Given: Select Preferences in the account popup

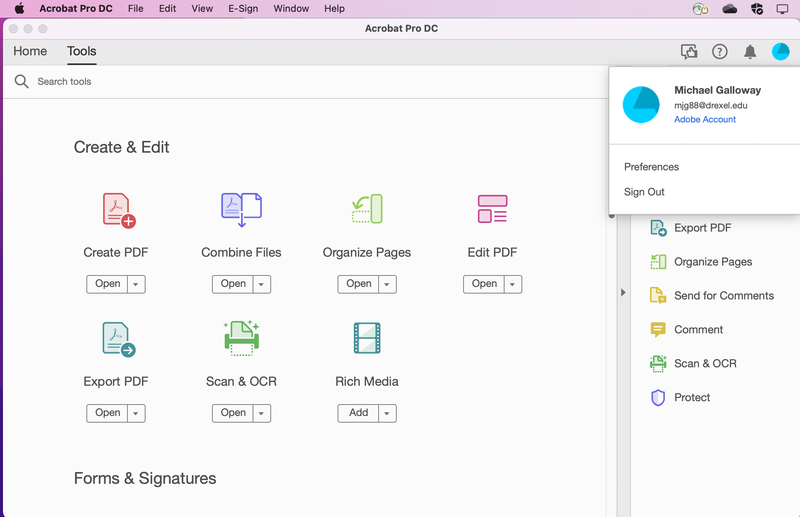Looking at the screenshot, I should (x=652, y=167).
